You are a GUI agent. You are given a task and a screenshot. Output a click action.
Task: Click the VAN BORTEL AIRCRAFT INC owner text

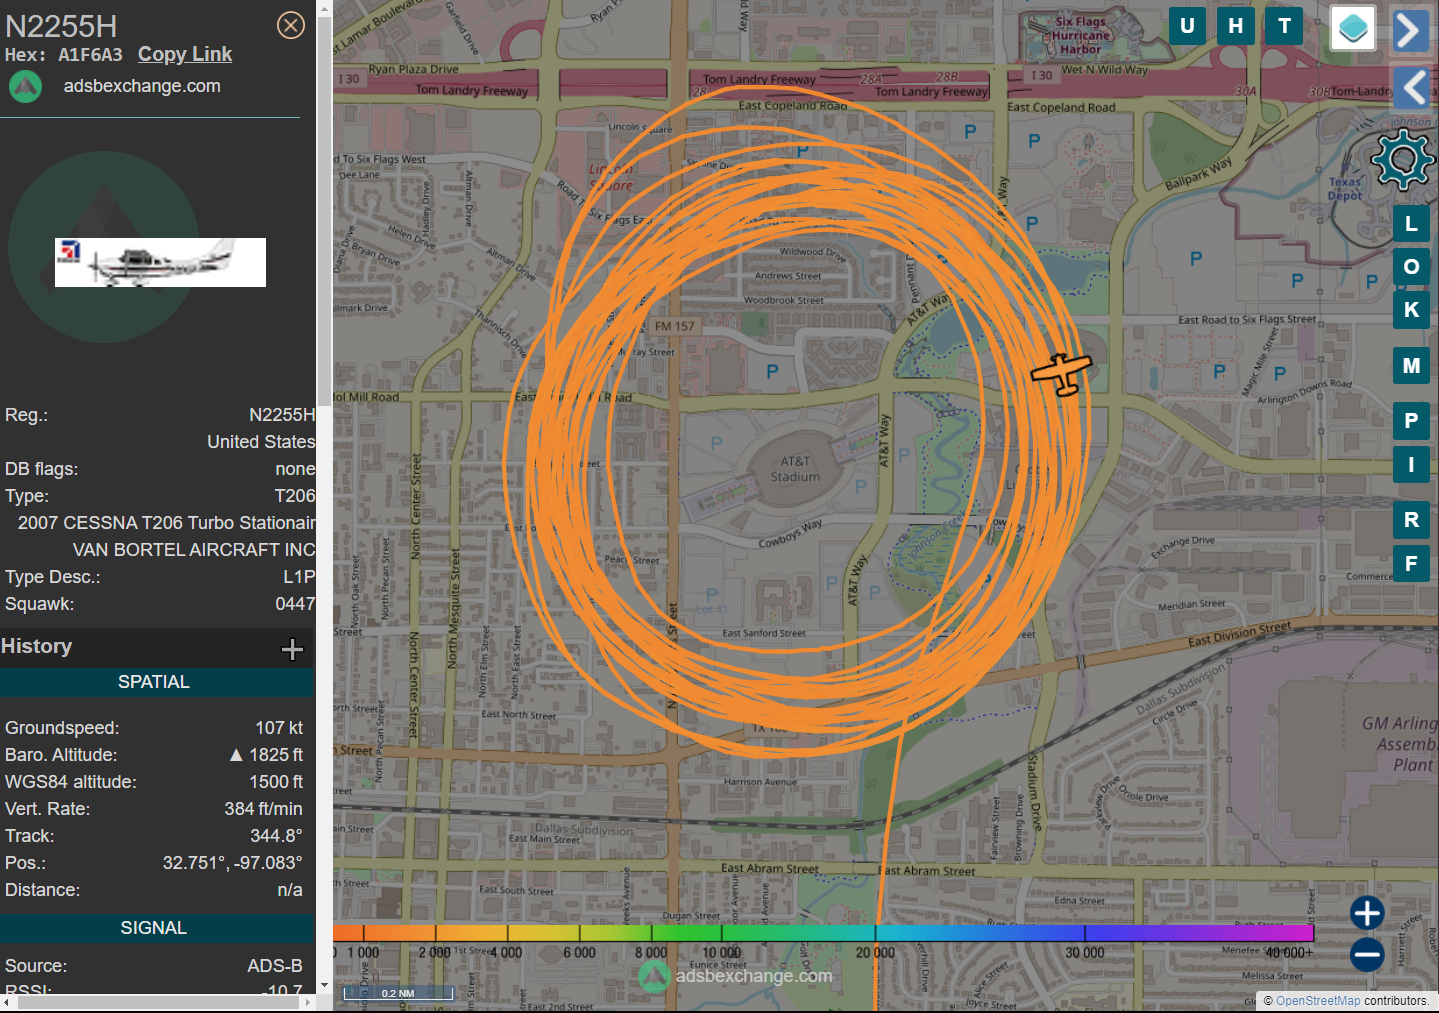pyautogui.click(x=194, y=550)
